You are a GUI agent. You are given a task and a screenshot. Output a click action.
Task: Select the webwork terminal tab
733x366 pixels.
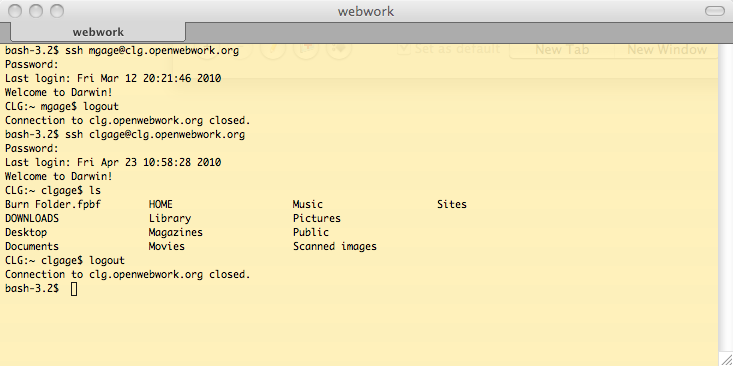tap(98, 32)
